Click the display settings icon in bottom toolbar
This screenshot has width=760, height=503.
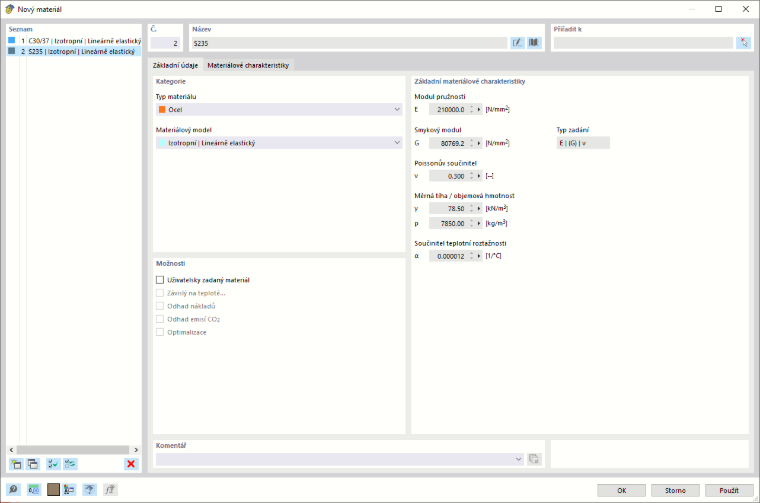(69, 490)
